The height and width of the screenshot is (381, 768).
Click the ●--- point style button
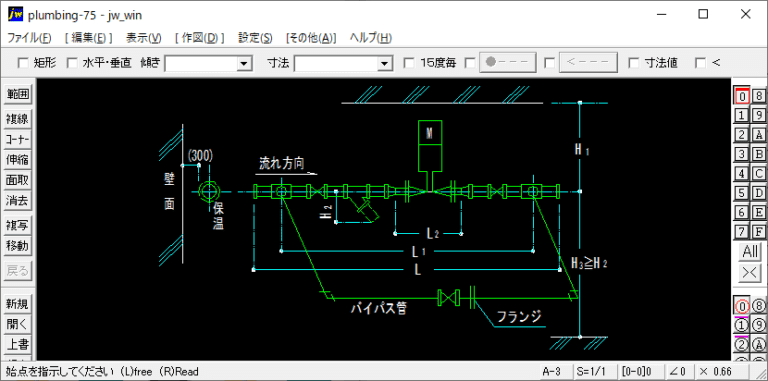pos(508,63)
